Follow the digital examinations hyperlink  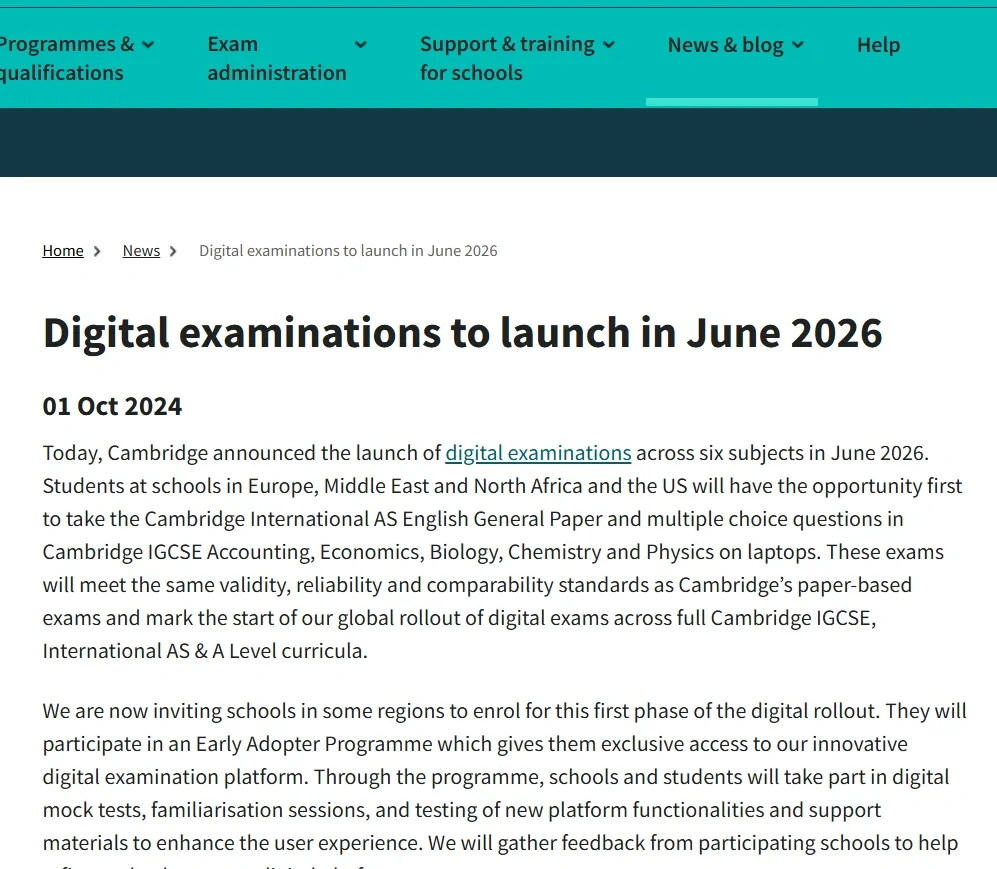(x=538, y=453)
